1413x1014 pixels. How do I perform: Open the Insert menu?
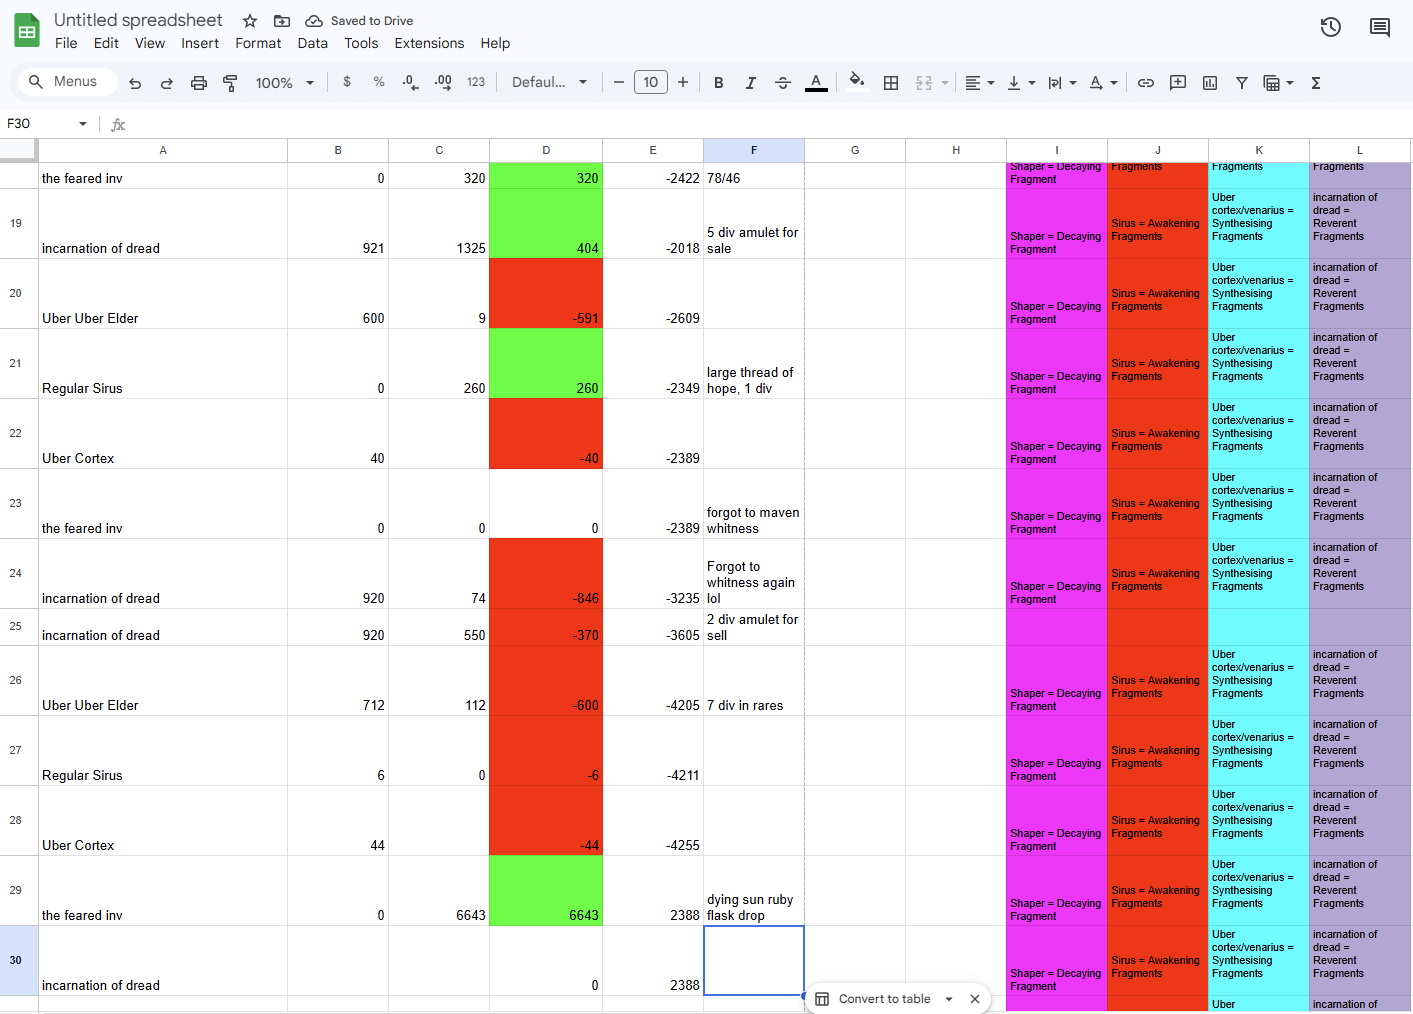click(x=200, y=43)
